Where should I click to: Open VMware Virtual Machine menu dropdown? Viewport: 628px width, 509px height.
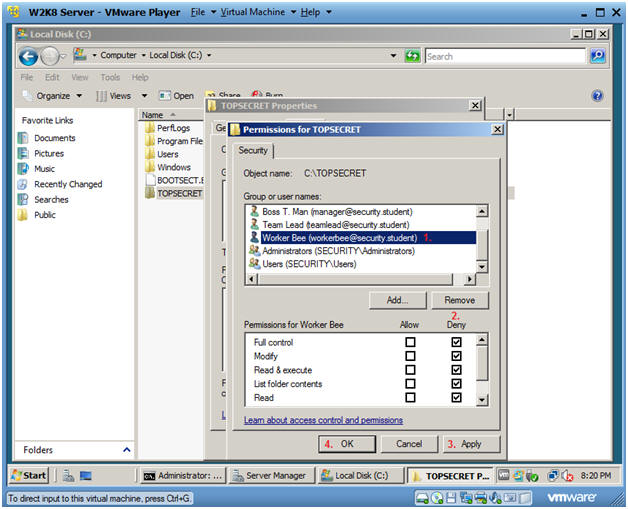click(x=258, y=12)
